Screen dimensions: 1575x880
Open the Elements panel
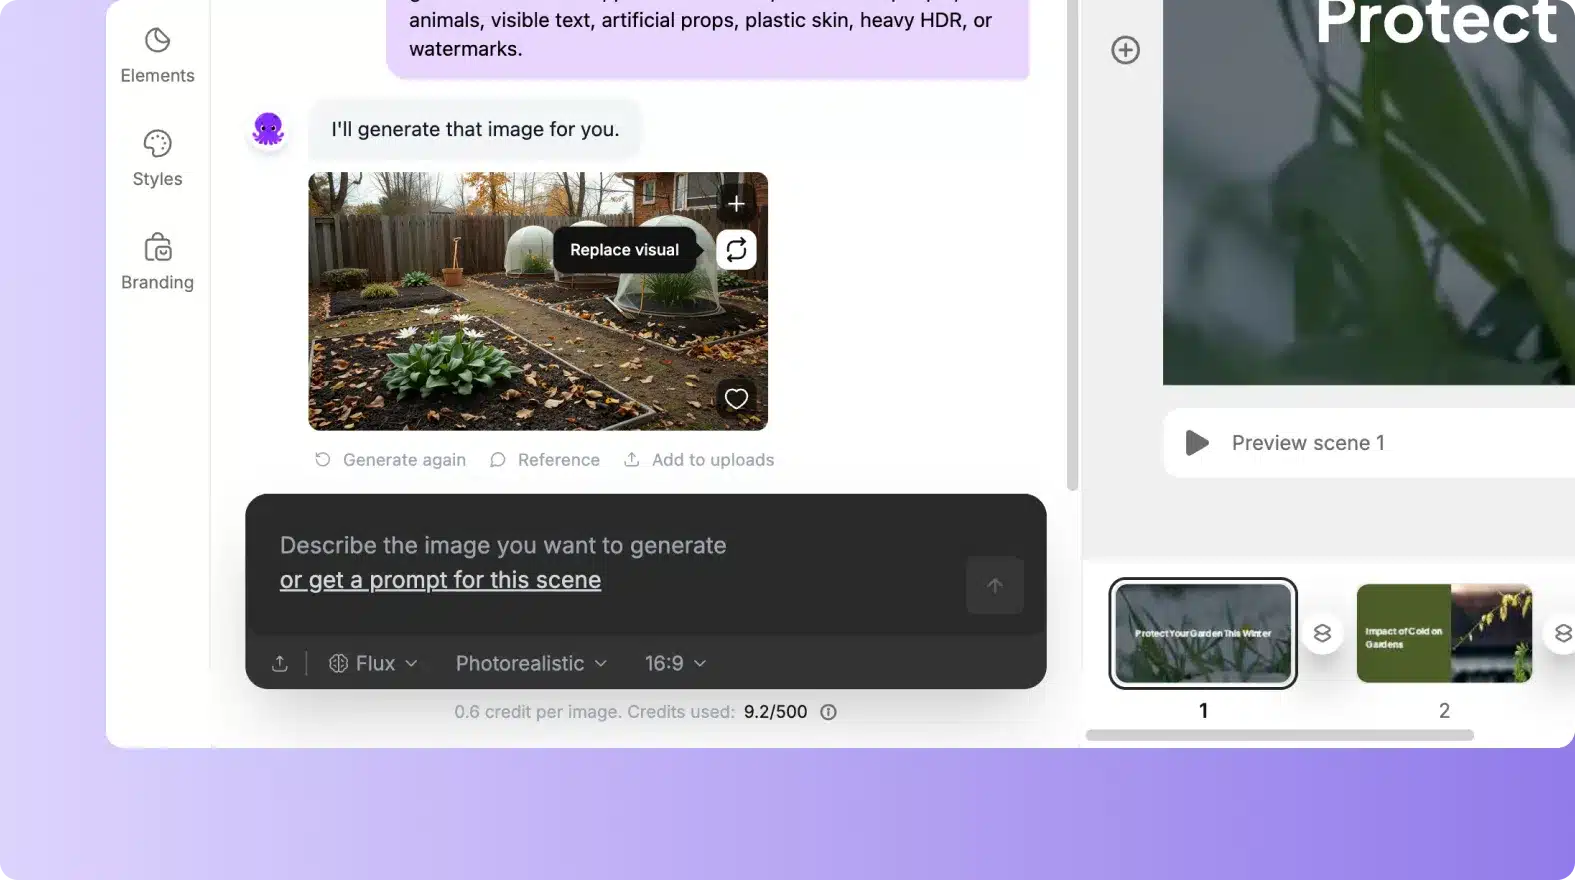point(157,56)
